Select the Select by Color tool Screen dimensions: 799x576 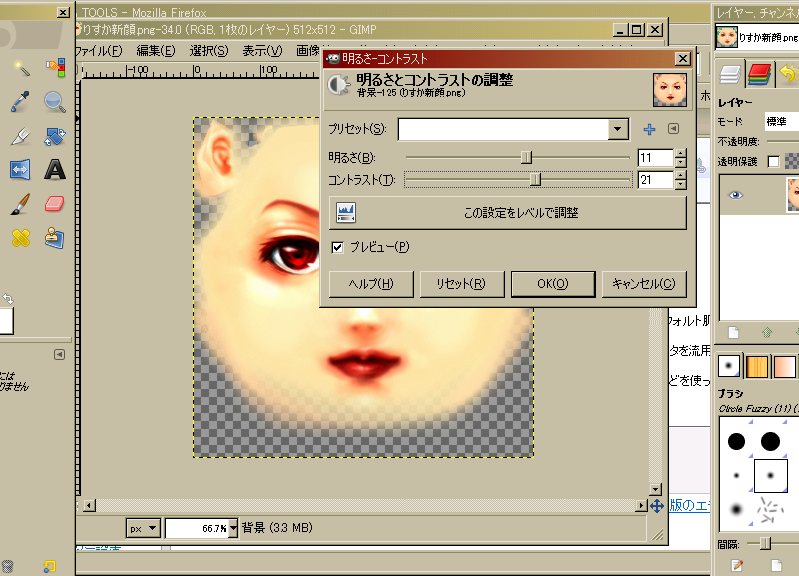[55, 68]
